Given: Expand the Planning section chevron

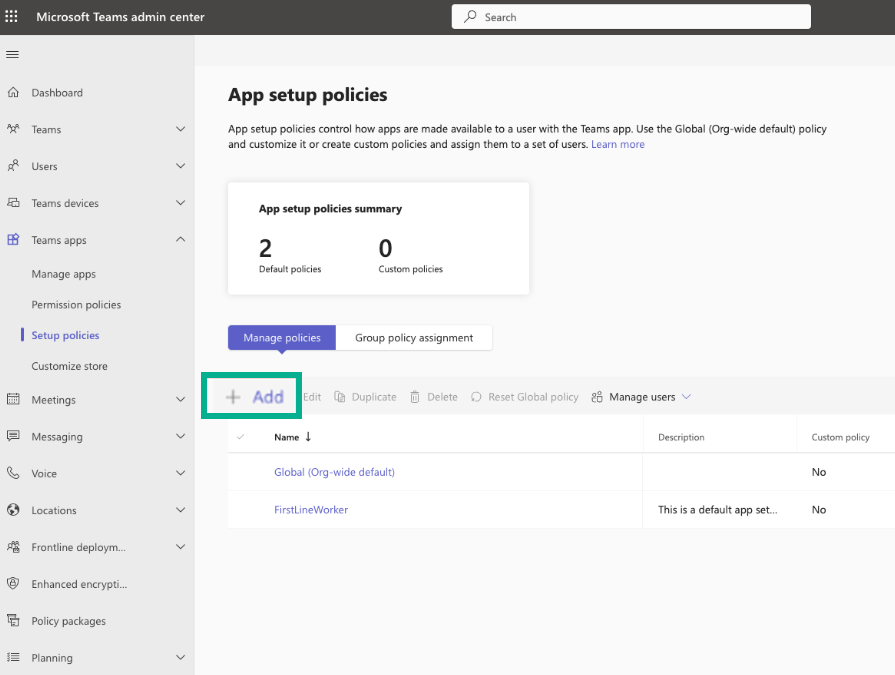Looking at the screenshot, I should (x=180, y=657).
